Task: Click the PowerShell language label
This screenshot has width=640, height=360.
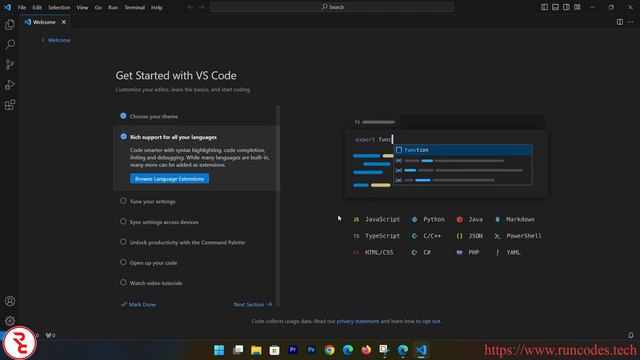Action: tap(524, 236)
